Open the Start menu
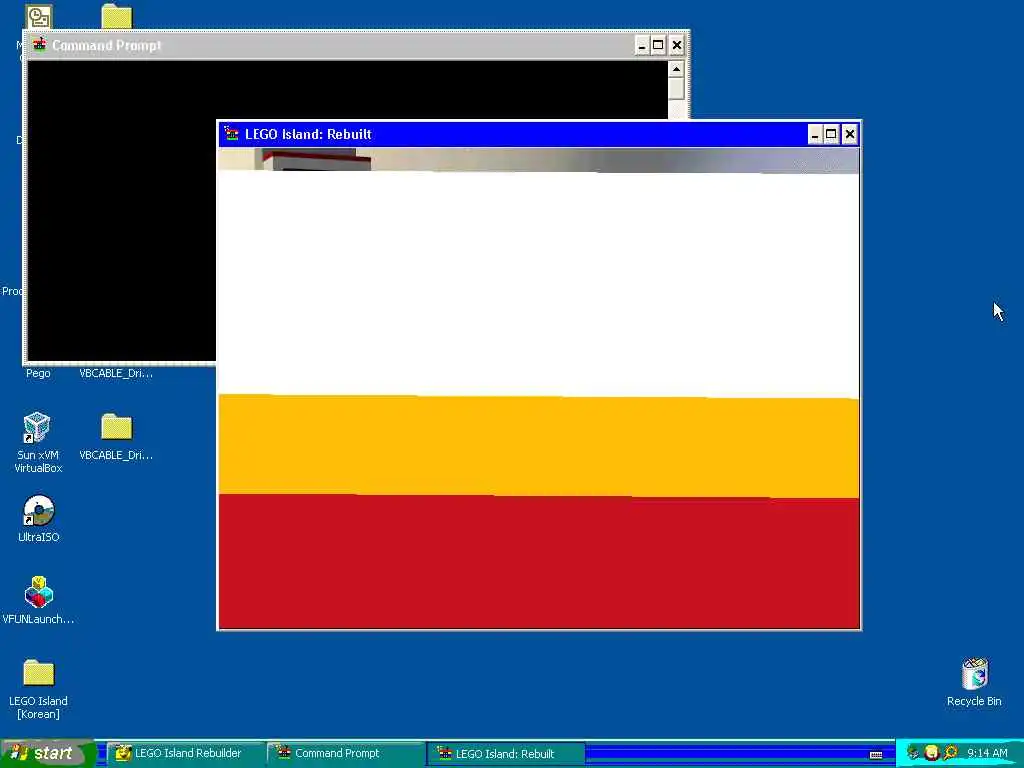 pos(47,753)
